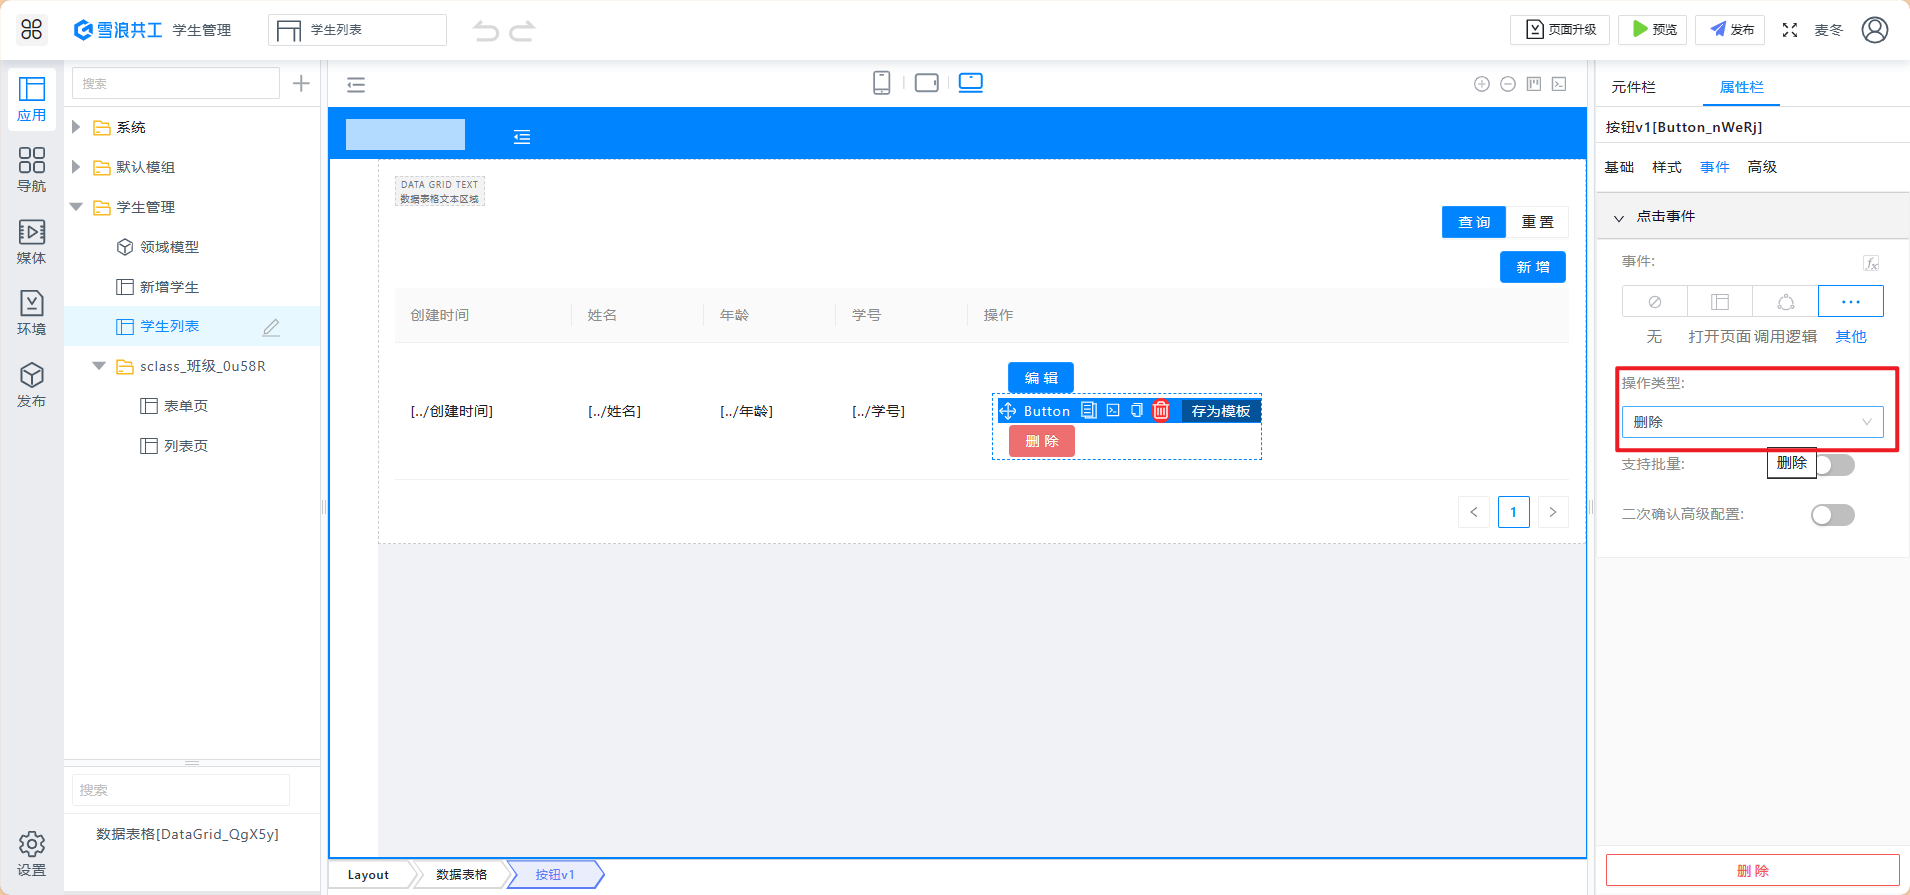Zoom out canvas with minus circle icon
1910x895 pixels.
click(1508, 84)
